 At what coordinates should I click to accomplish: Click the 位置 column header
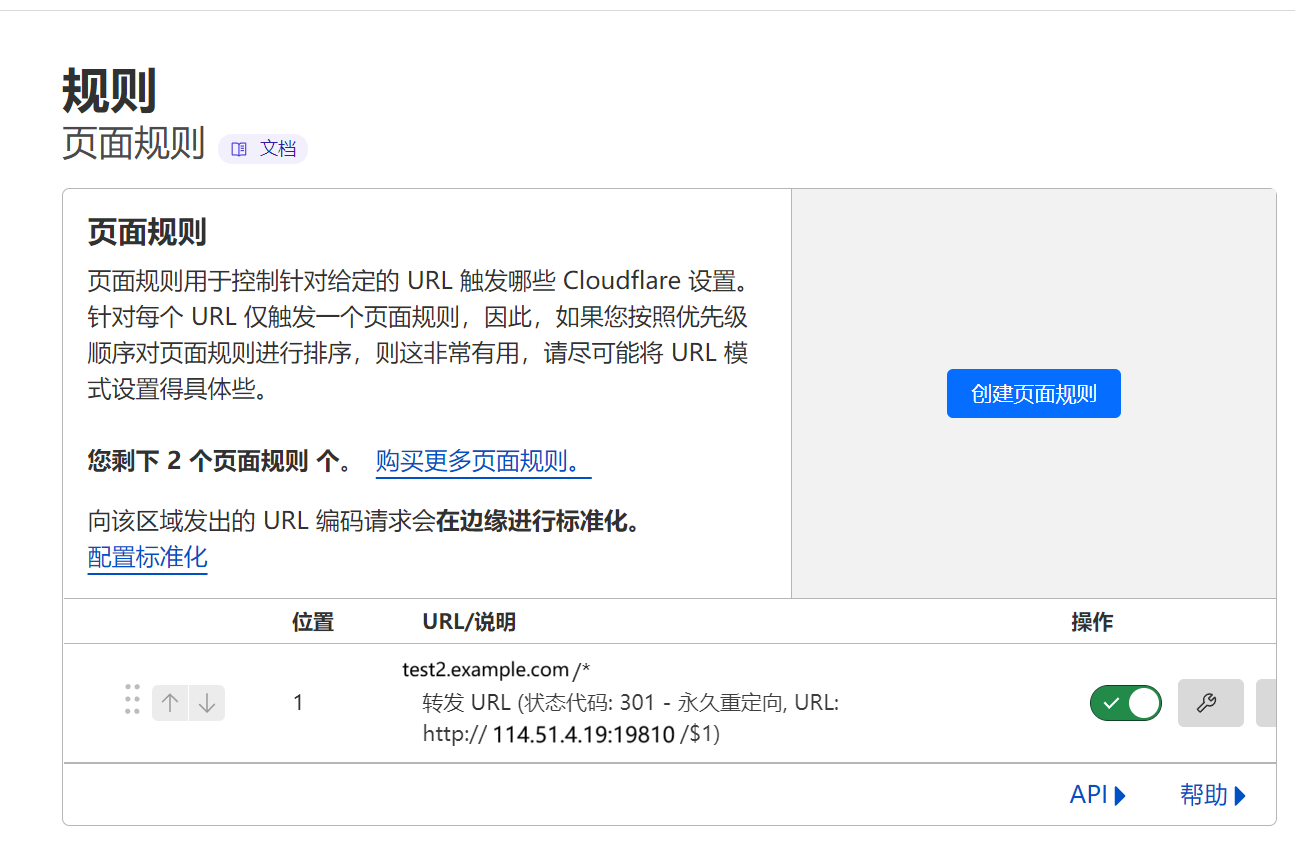[x=312, y=622]
